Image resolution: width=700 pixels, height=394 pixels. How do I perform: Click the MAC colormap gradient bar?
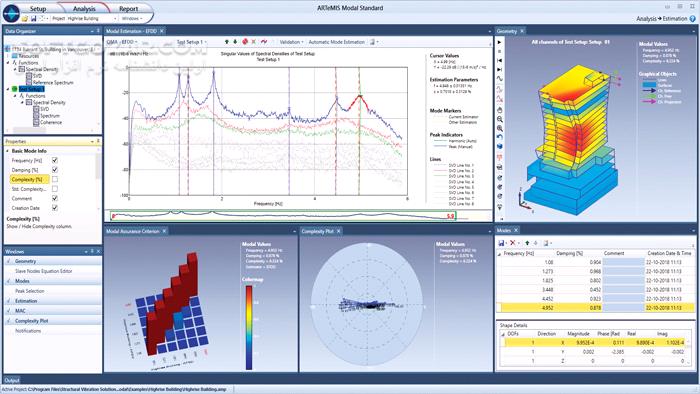(x=249, y=328)
